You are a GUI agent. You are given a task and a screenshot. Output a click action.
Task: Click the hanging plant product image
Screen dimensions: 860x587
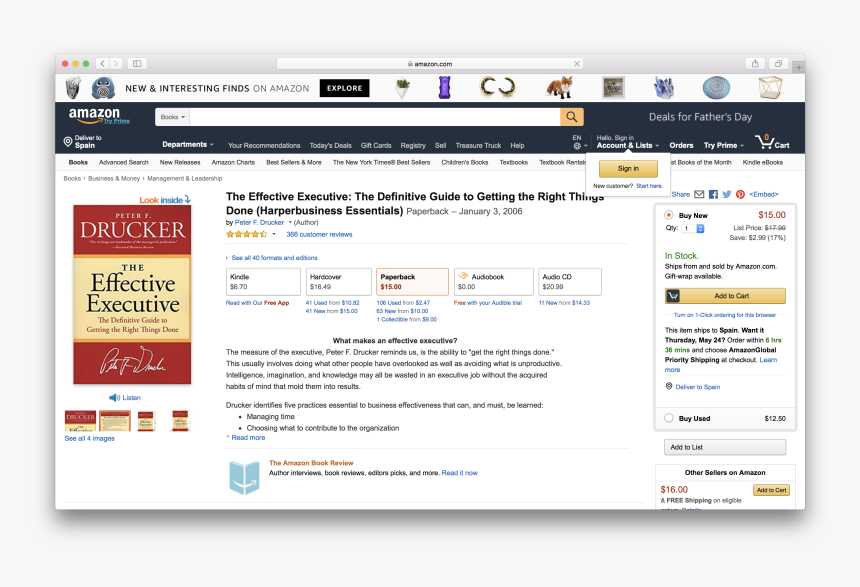click(x=402, y=88)
